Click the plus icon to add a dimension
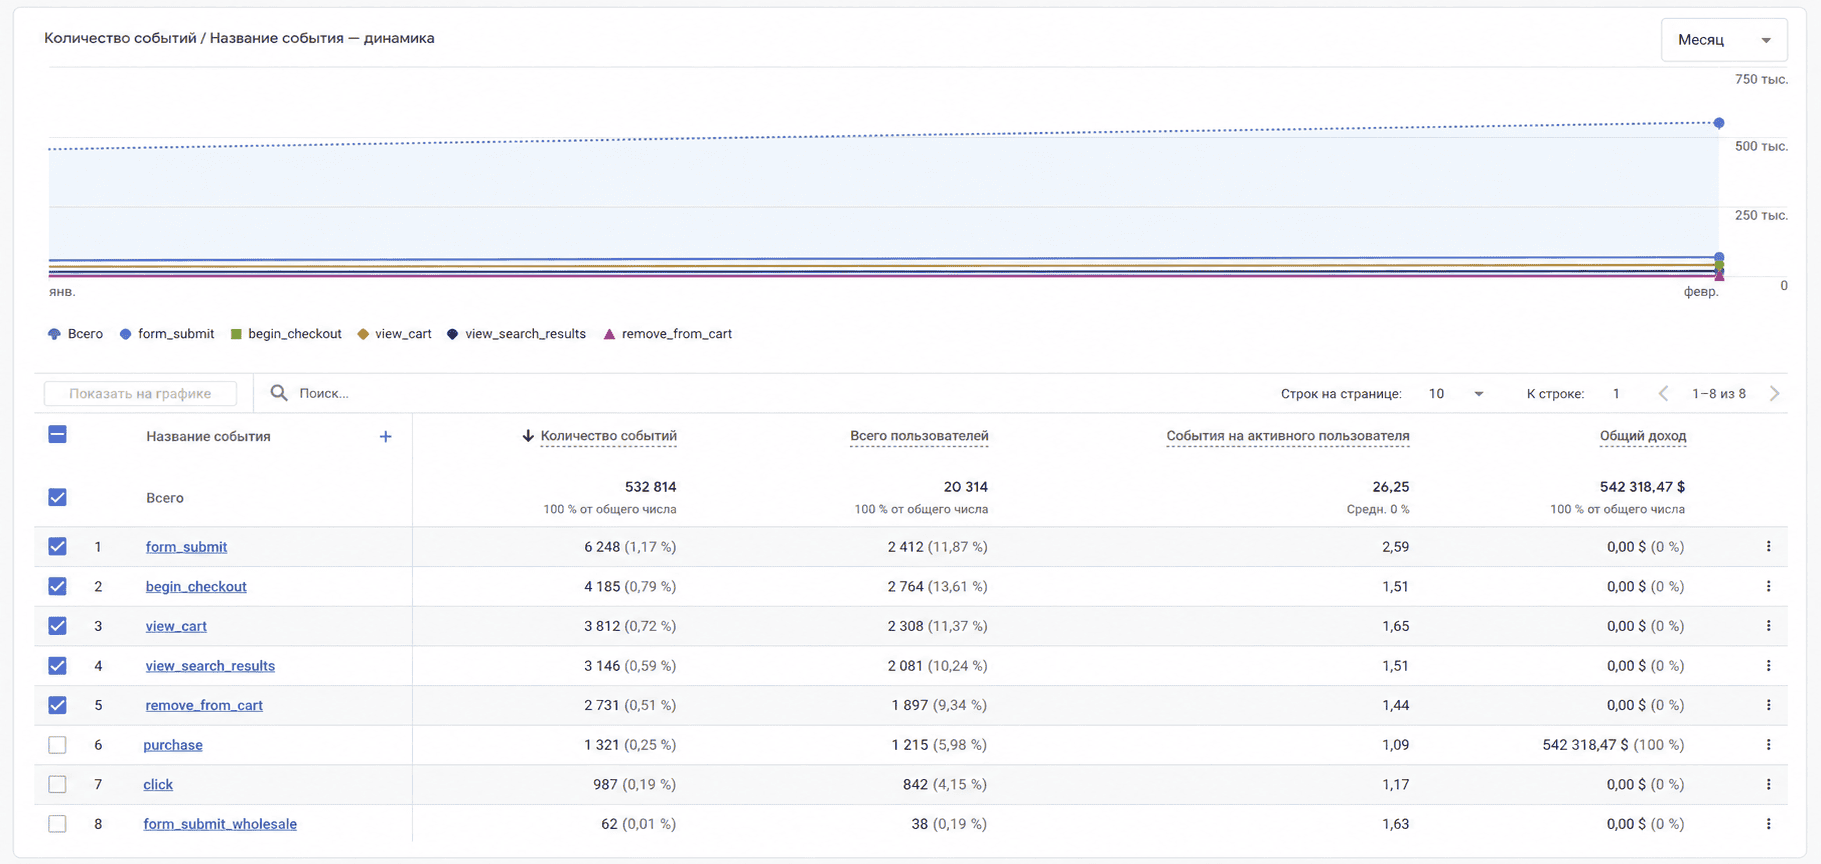Screen dimensions: 1821x864 click(385, 436)
